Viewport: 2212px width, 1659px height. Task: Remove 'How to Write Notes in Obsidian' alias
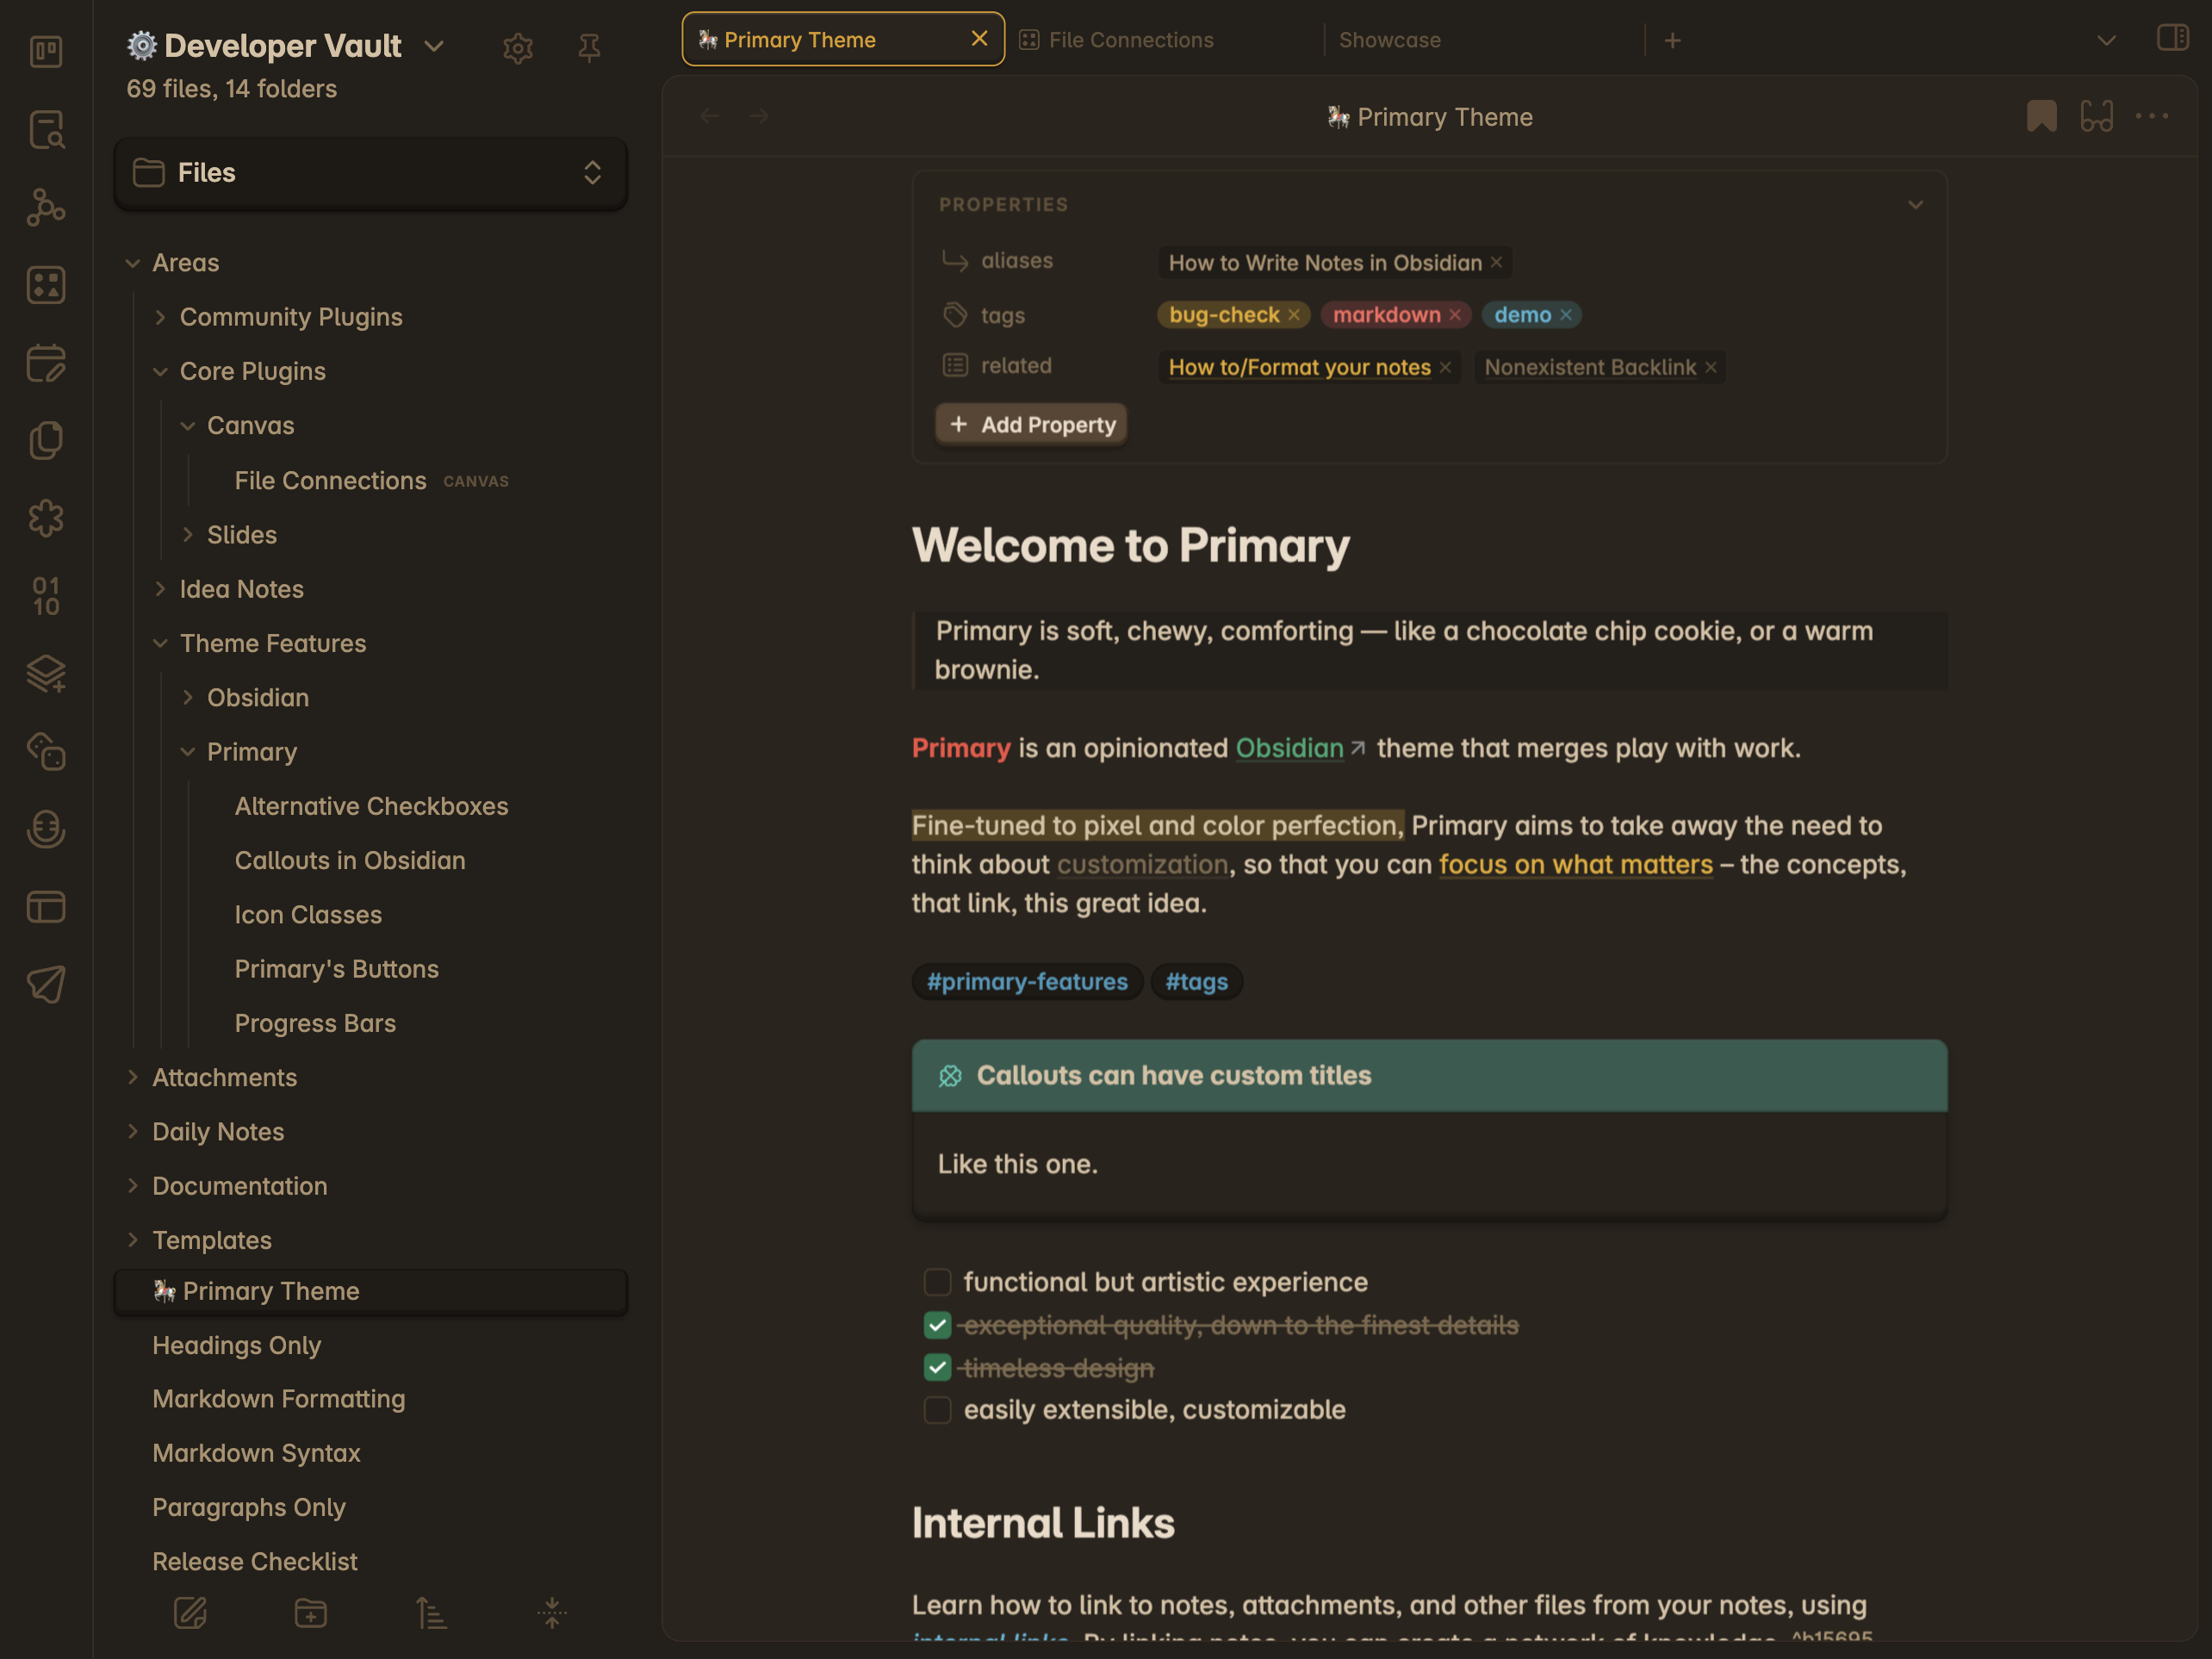(x=1497, y=262)
